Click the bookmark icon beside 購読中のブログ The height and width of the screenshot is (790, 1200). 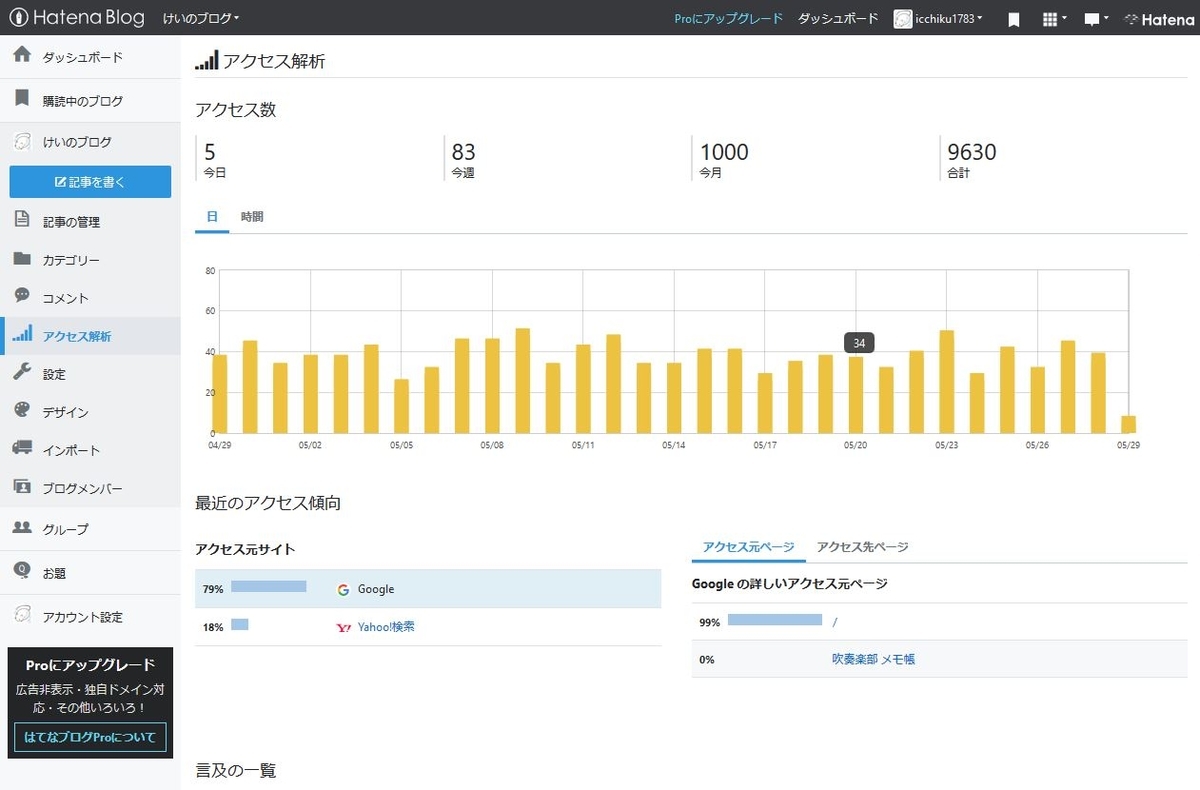(x=22, y=99)
